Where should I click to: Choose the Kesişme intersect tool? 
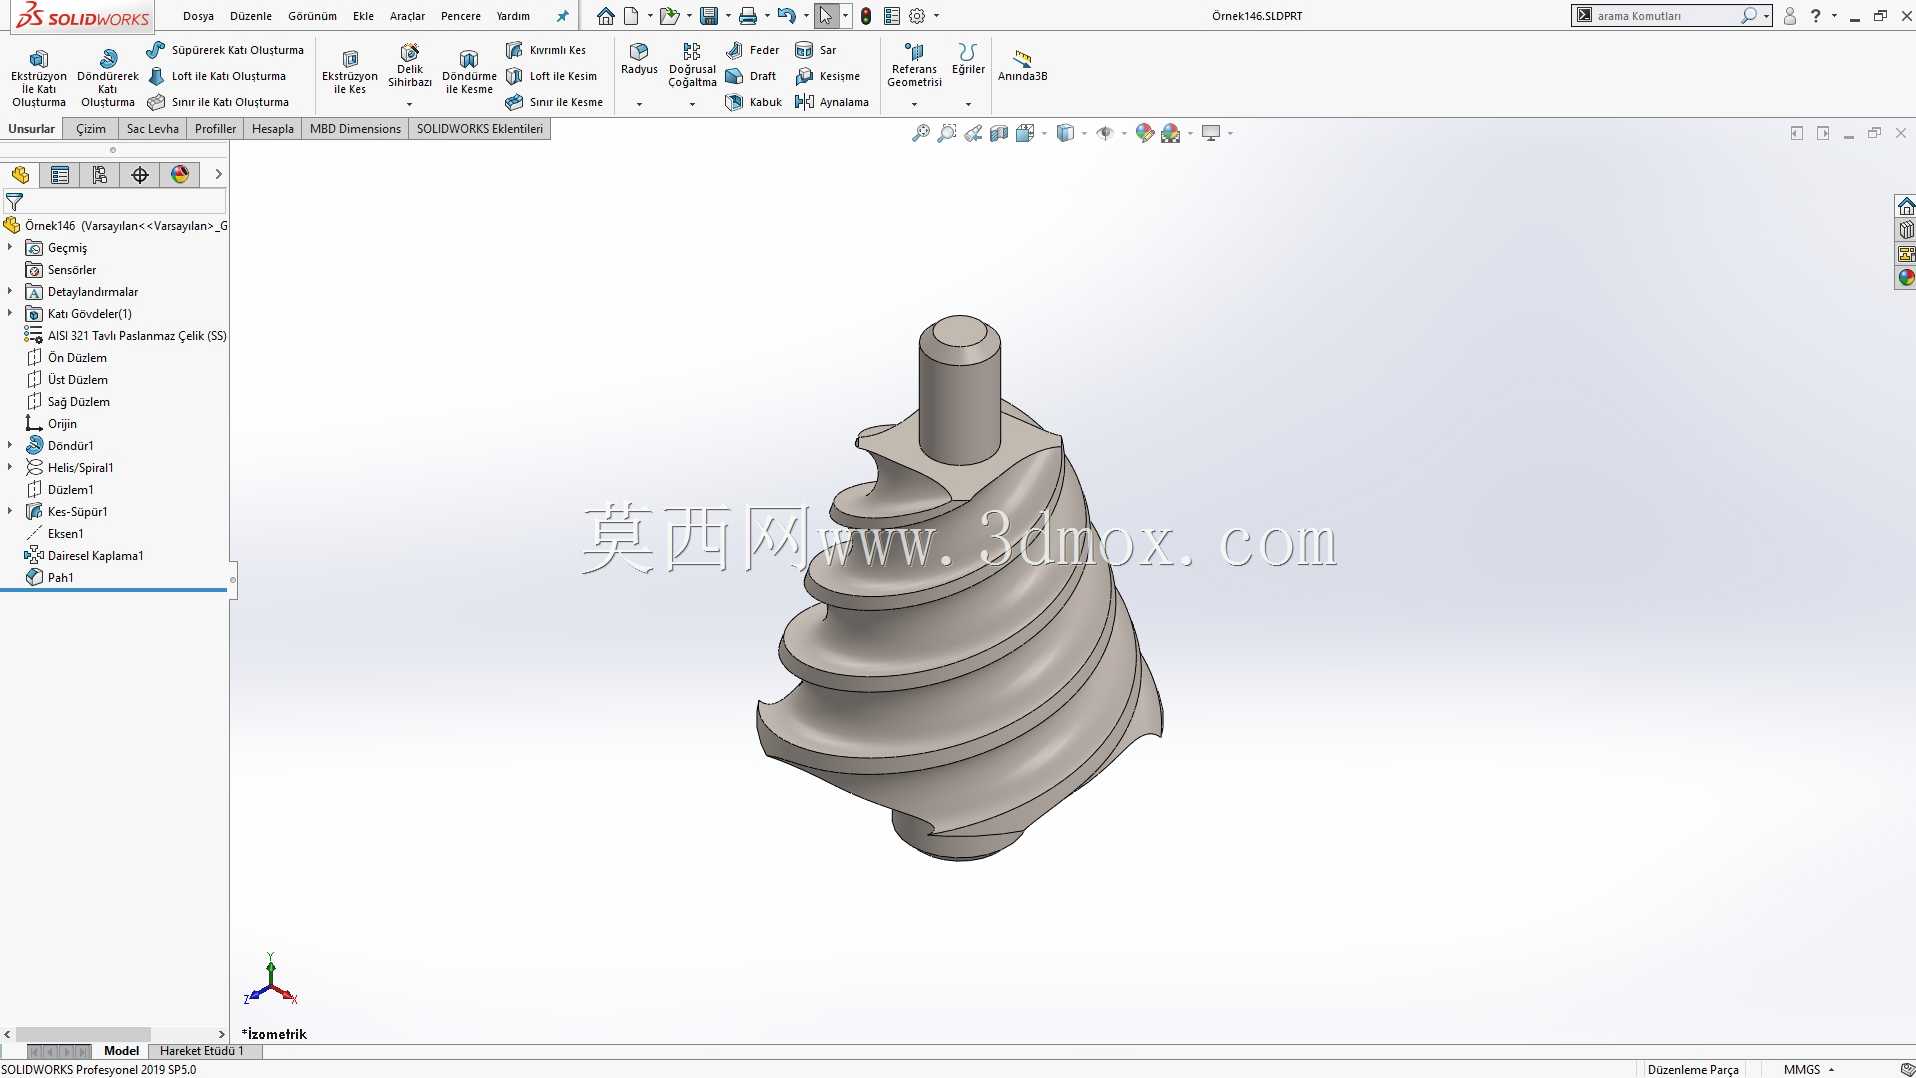point(827,76)
